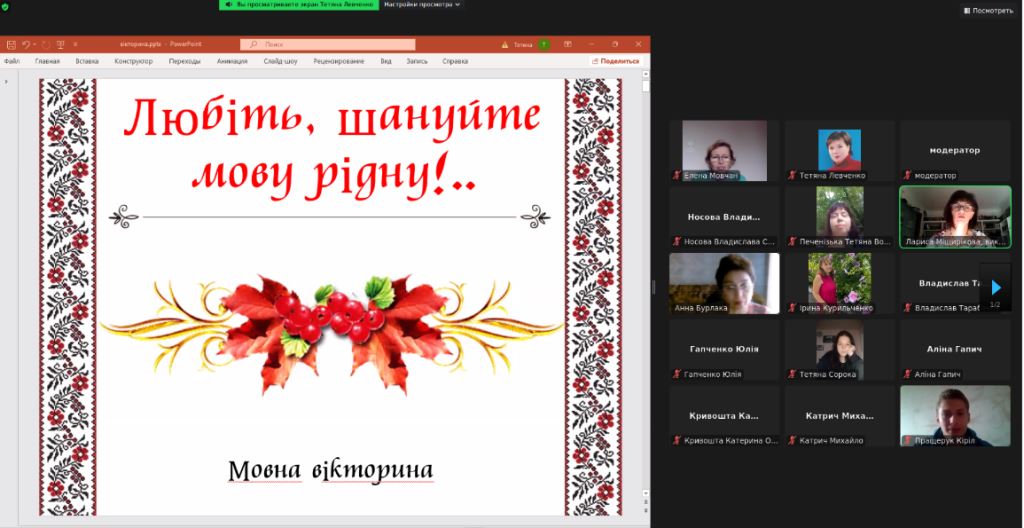Screen dimensions: 1024x528
Task: Click the green account avatar icon
Action: pyautogui.click(x=543, y=44)
